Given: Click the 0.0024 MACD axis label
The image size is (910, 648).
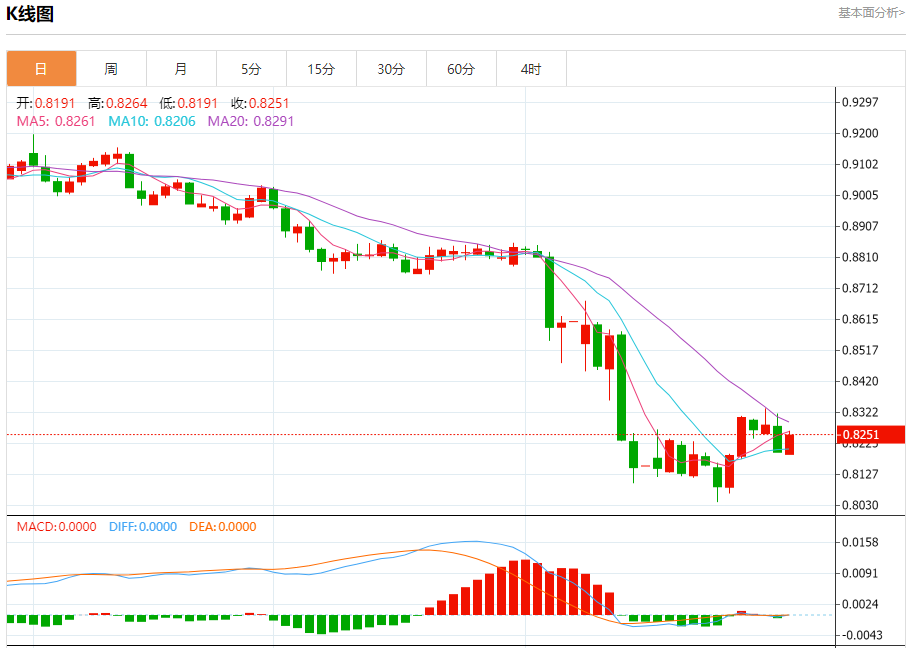Looking at the screenshot, I should [x=861, y=604].
